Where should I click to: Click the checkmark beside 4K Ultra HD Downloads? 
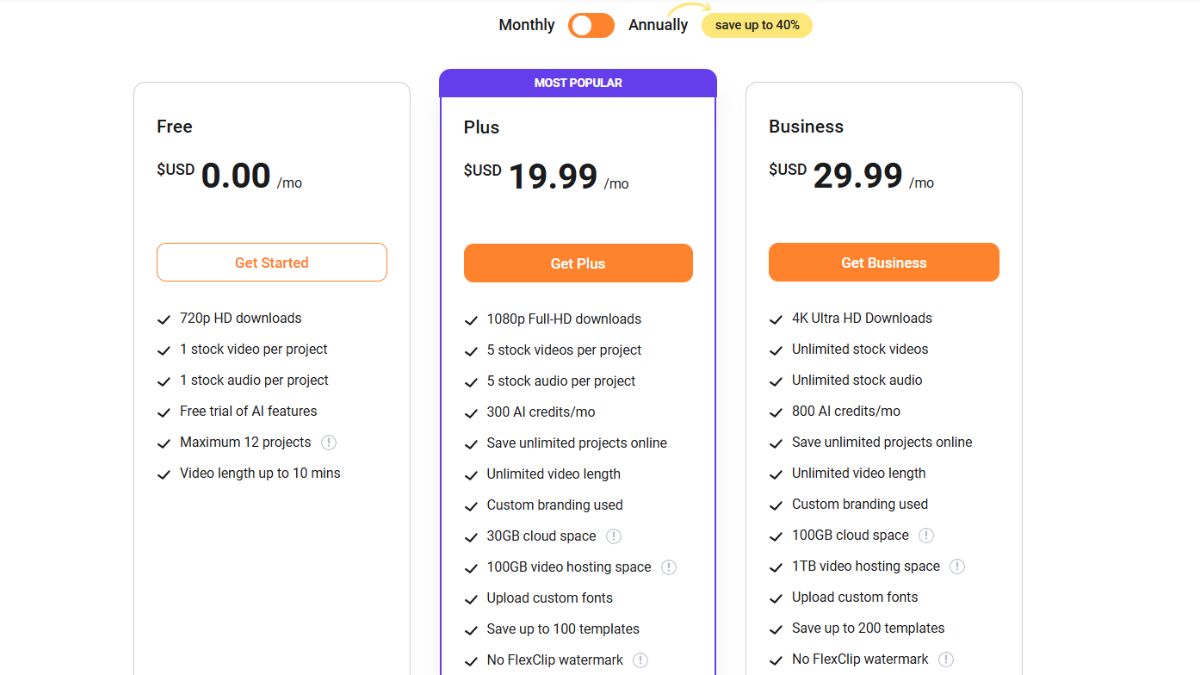point(776,319)
